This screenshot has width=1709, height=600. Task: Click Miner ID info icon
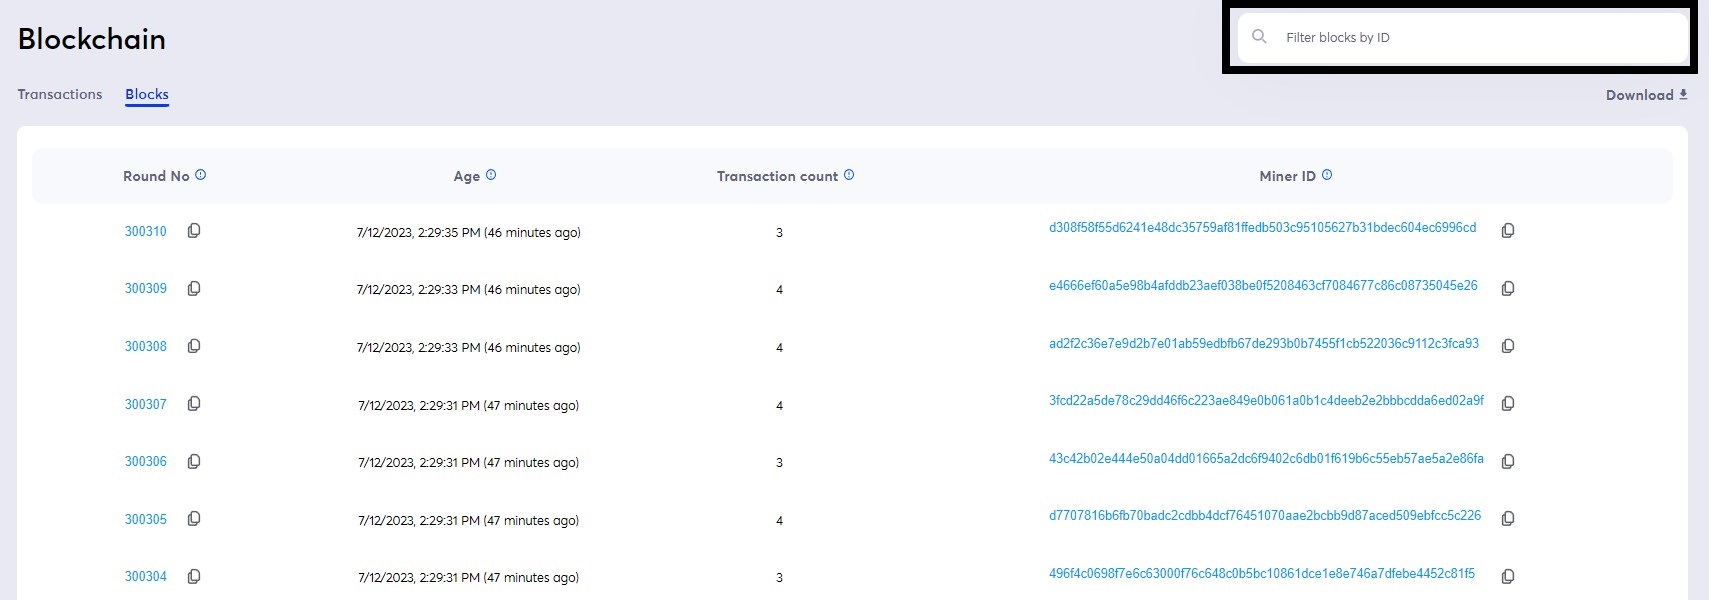click(1327, 175)
